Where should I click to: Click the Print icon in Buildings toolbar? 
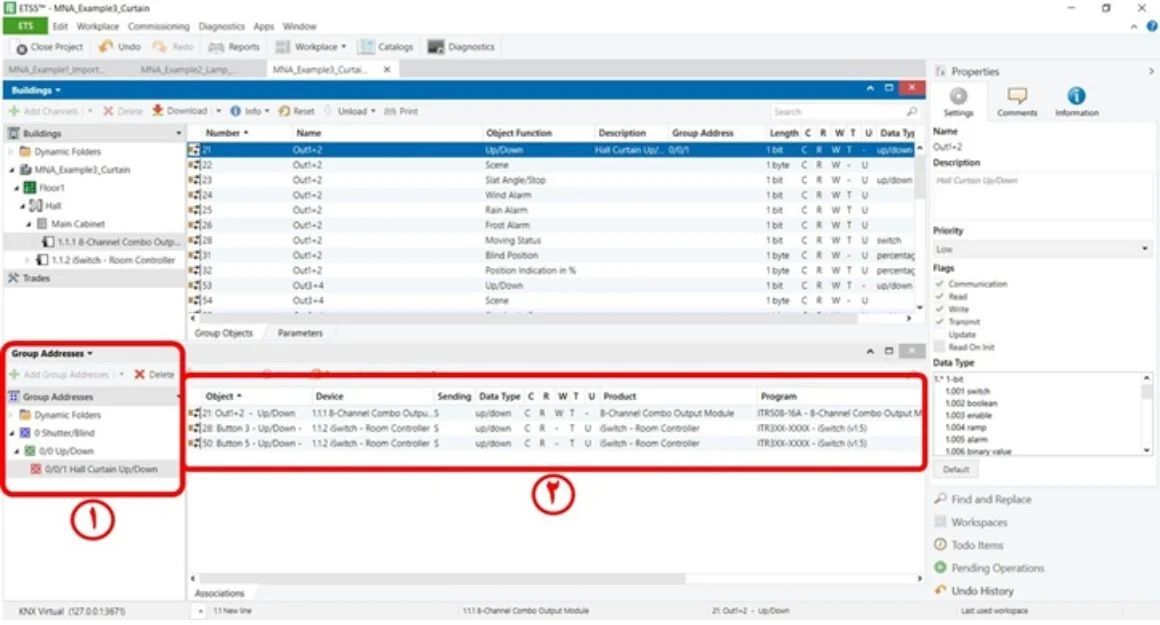390,111
